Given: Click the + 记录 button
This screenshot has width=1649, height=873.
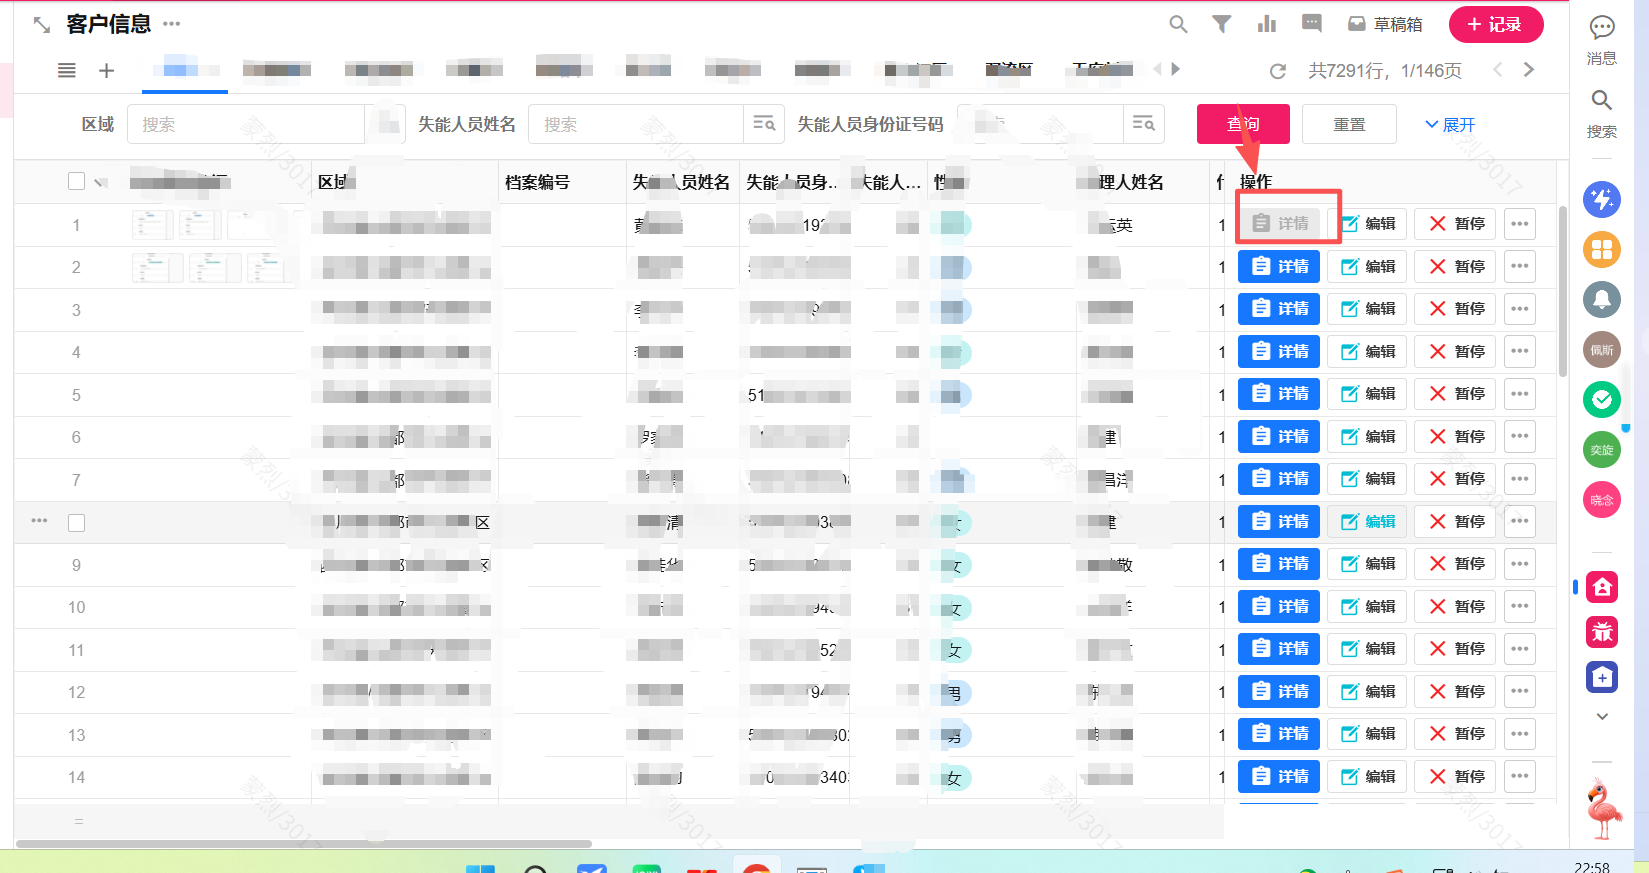Looking at the screenshot, I should (1496, 24).
